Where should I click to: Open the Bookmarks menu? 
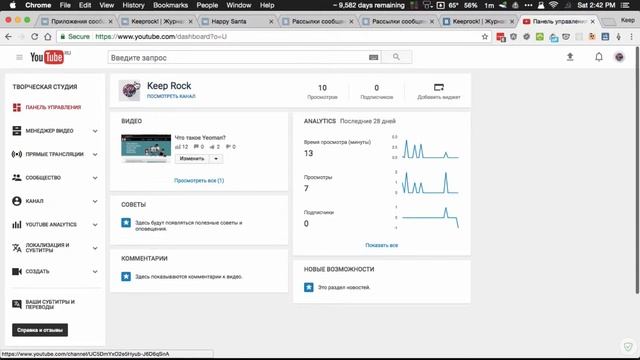point(170,5)
